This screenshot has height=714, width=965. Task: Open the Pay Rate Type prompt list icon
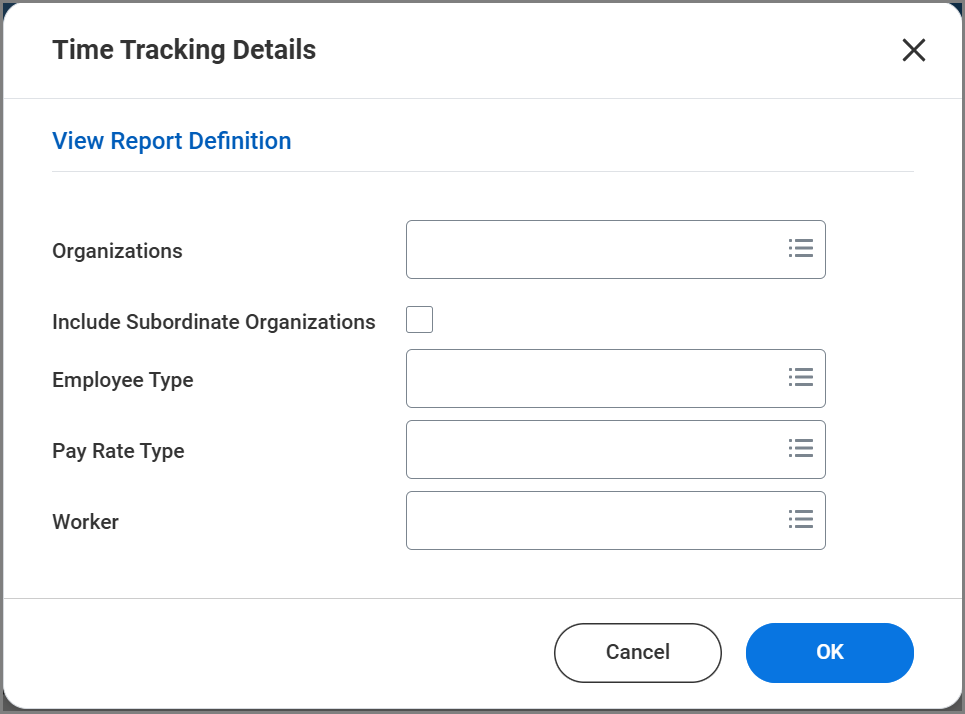pyautogui.click(x=800, y=449)
